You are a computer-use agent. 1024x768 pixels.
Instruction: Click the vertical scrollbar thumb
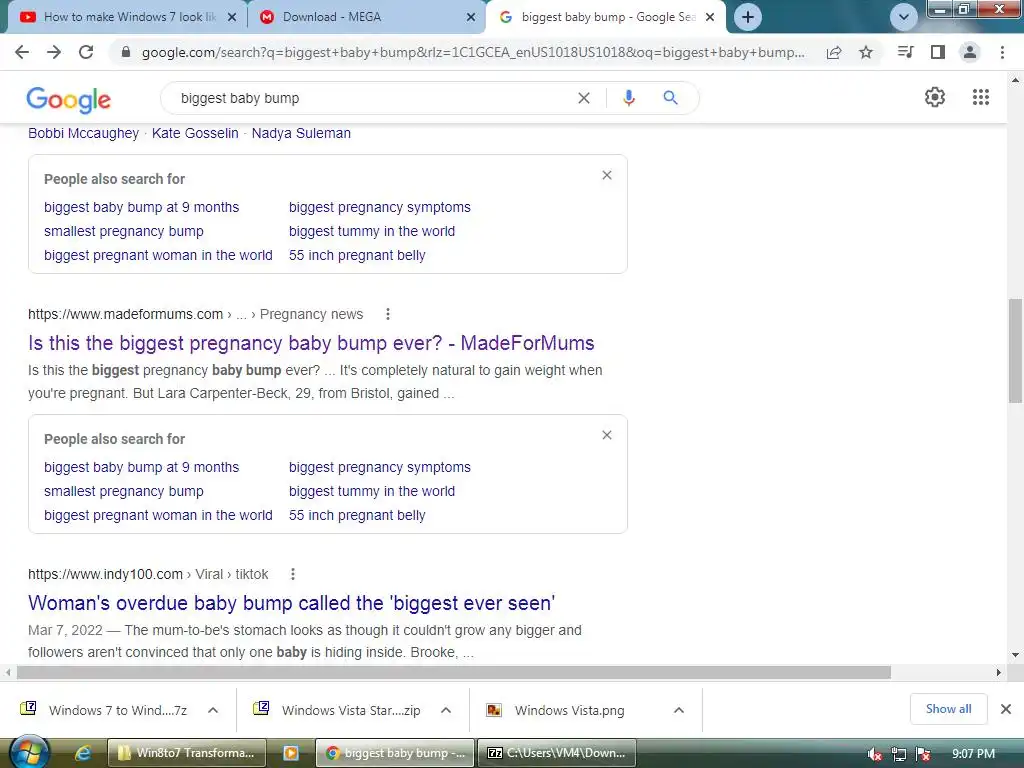1016,351
